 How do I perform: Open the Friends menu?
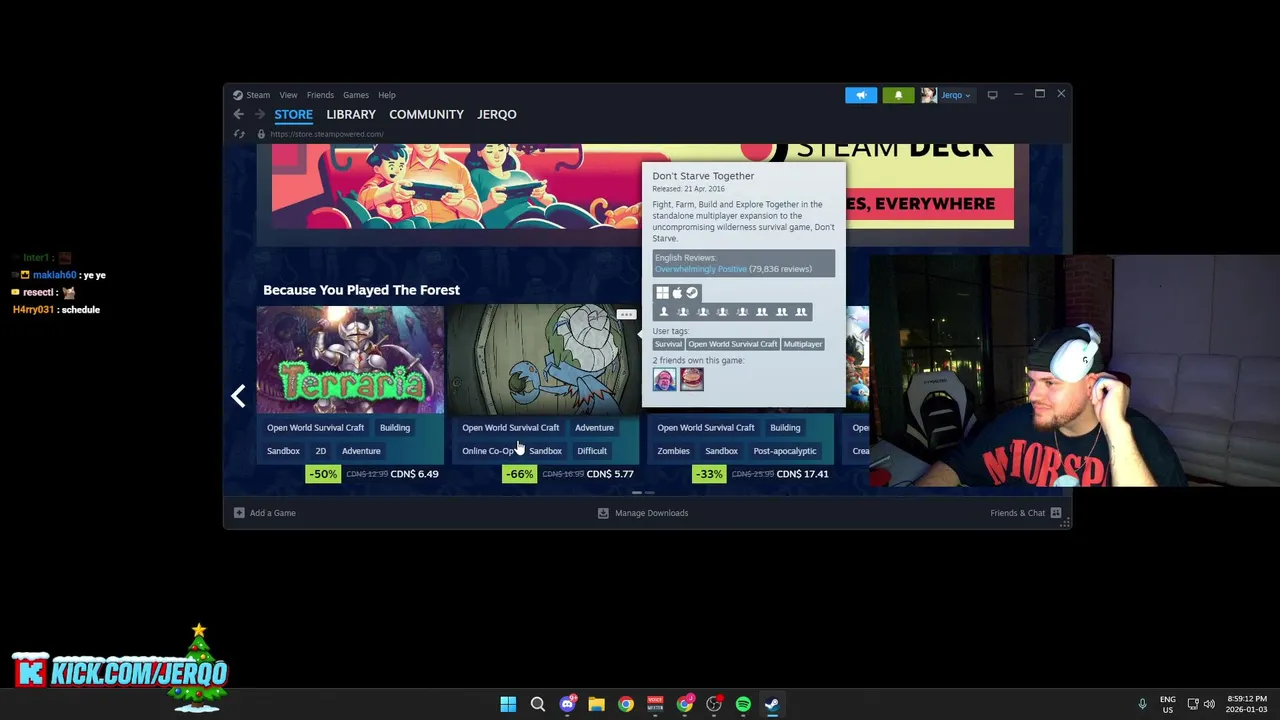[x=320, y=95]
